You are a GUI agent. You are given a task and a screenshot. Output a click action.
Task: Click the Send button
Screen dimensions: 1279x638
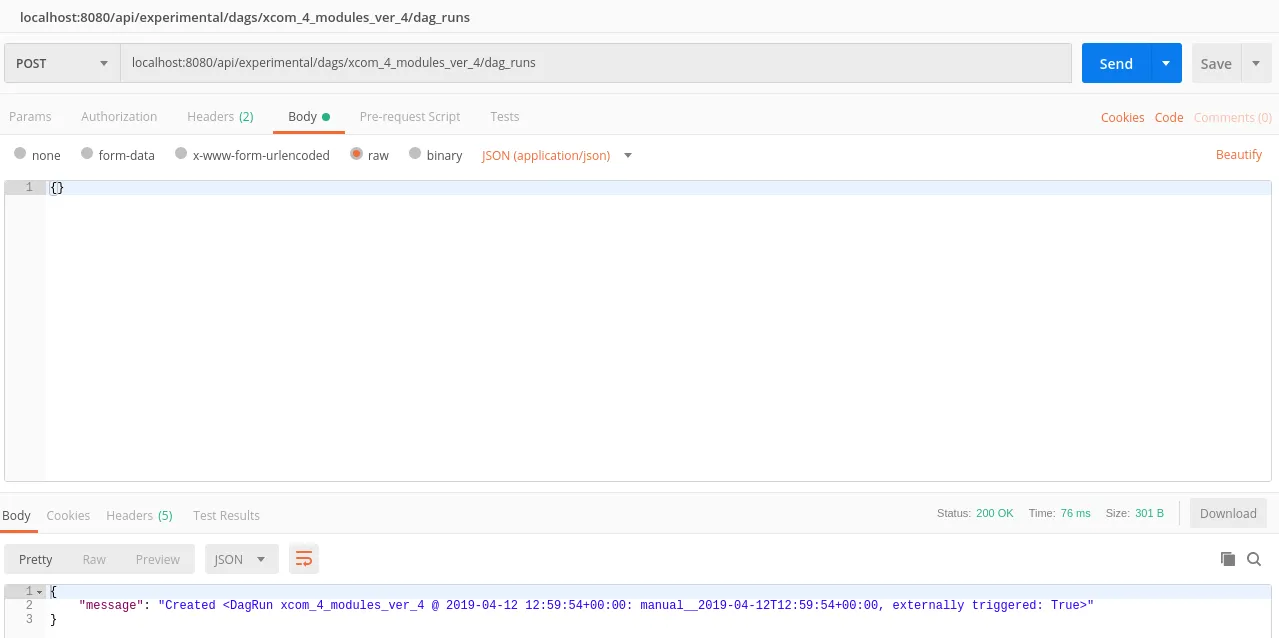click(1116, 63)
